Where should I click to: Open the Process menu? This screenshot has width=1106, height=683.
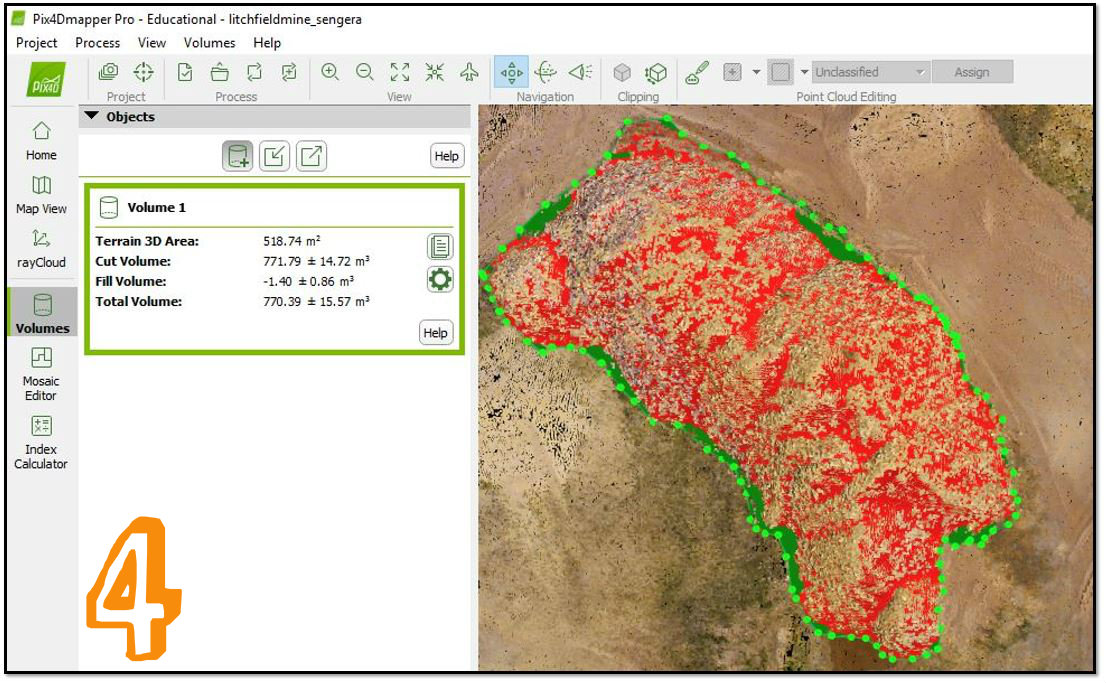[97, 43]
